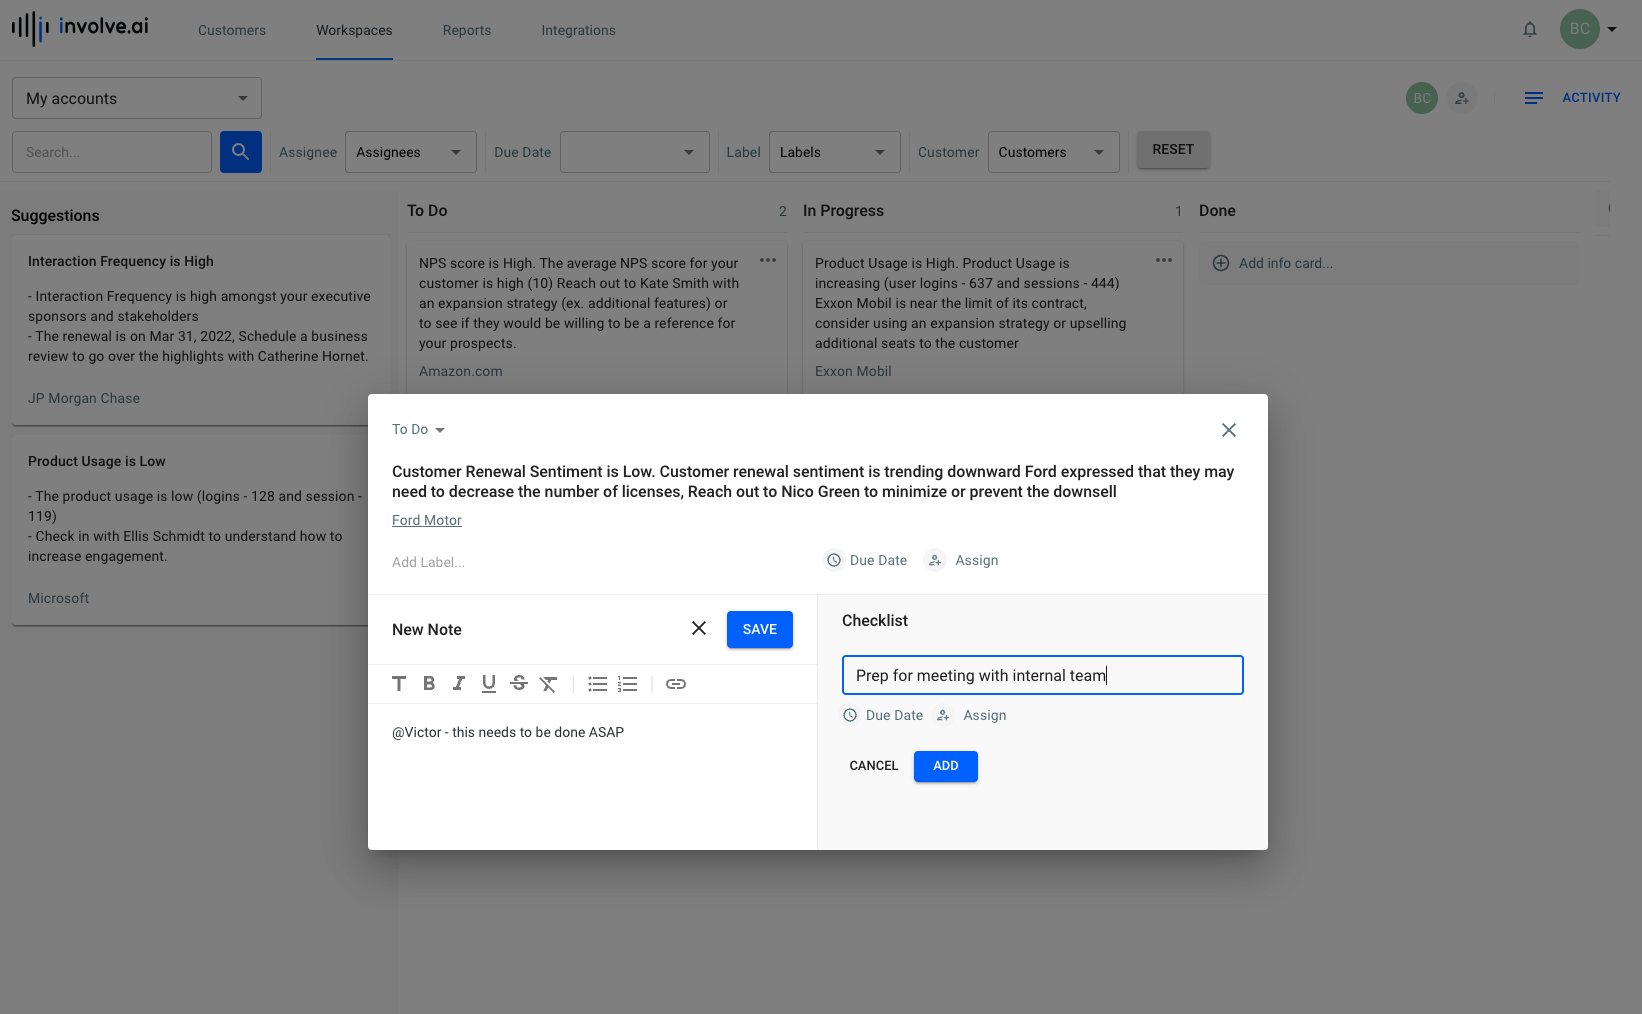
Task: Click the checklist Assign label
Action: [985, 715]
